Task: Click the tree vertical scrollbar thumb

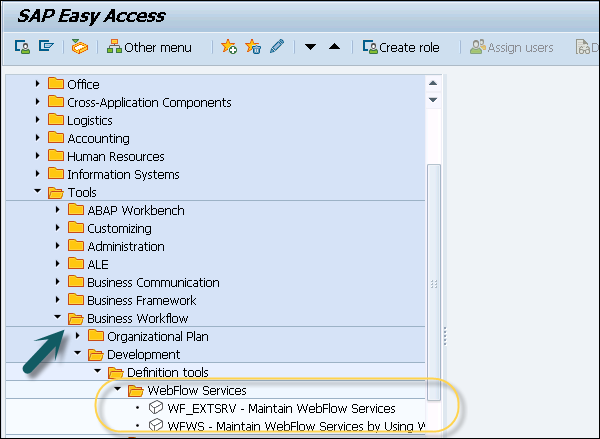Action: tap(434, 280)
